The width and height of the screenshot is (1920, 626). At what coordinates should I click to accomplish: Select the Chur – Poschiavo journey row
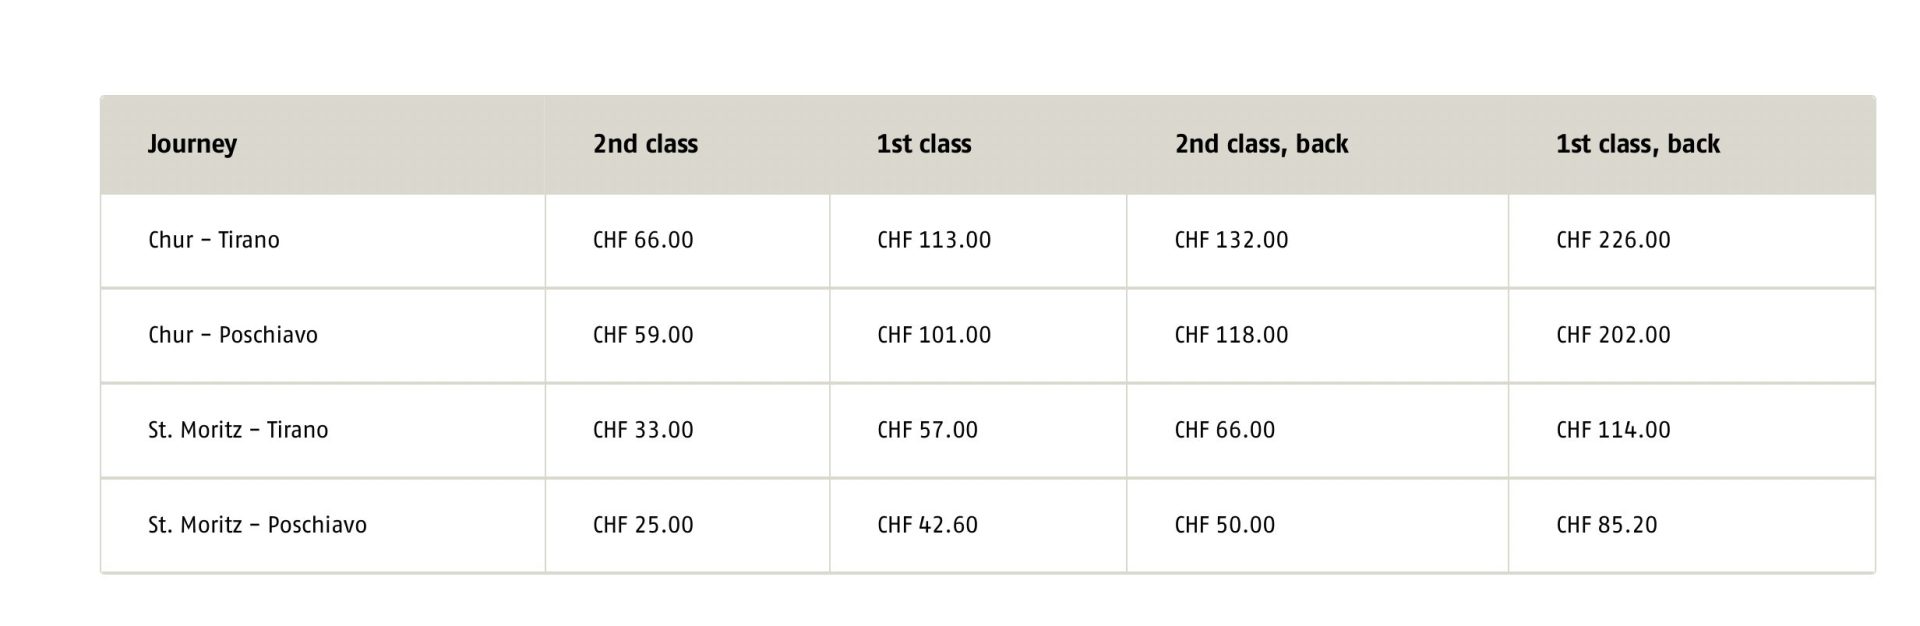point(233,335)
